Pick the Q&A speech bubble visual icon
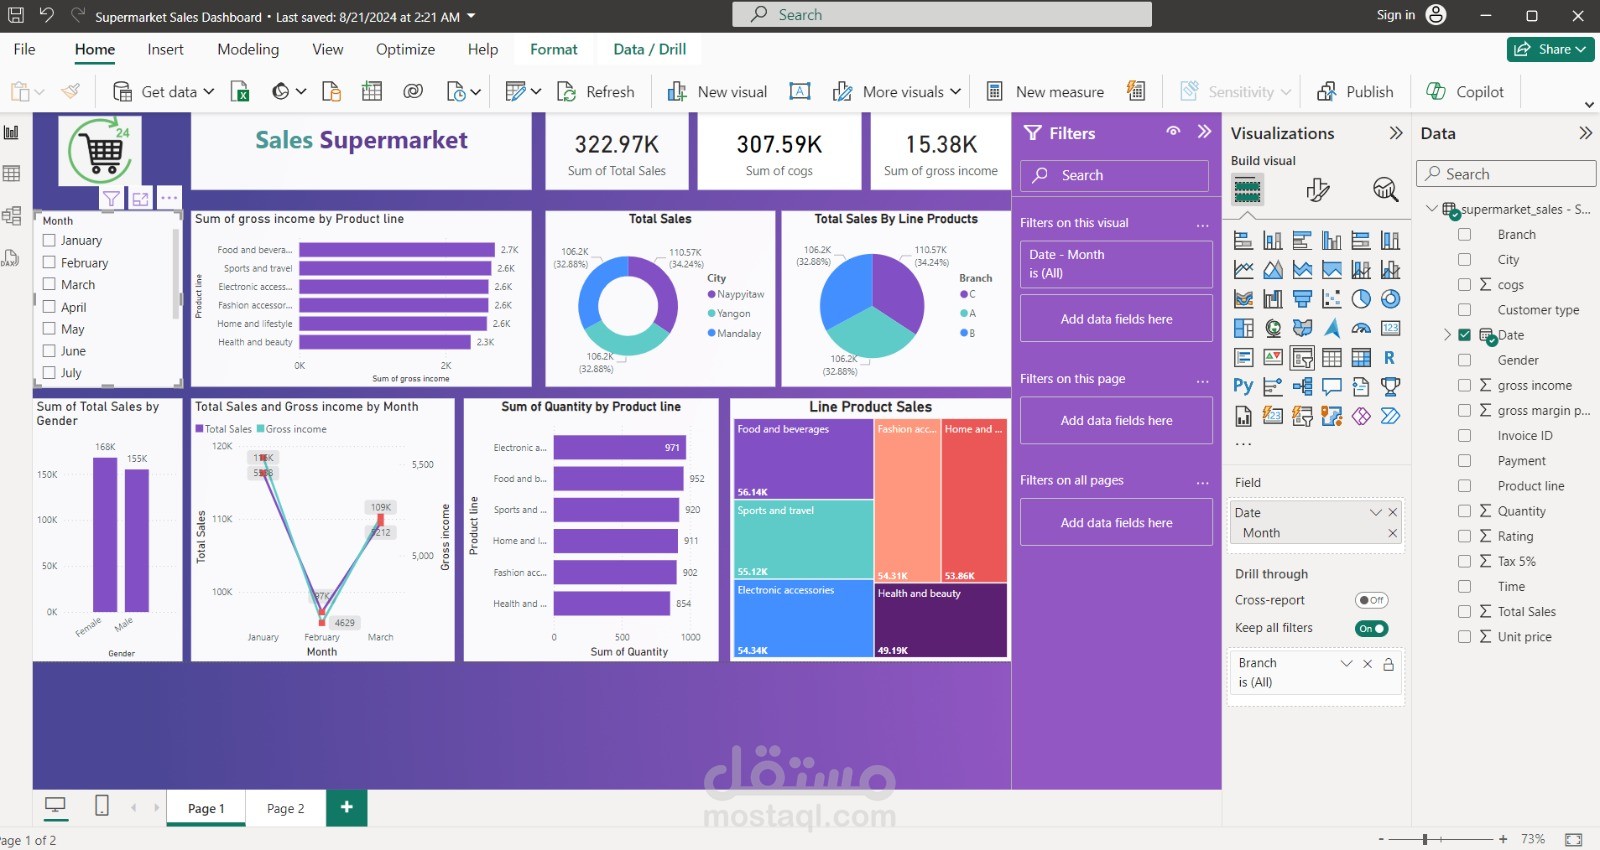The image size is (1600, 850). tap(1331, 387)
